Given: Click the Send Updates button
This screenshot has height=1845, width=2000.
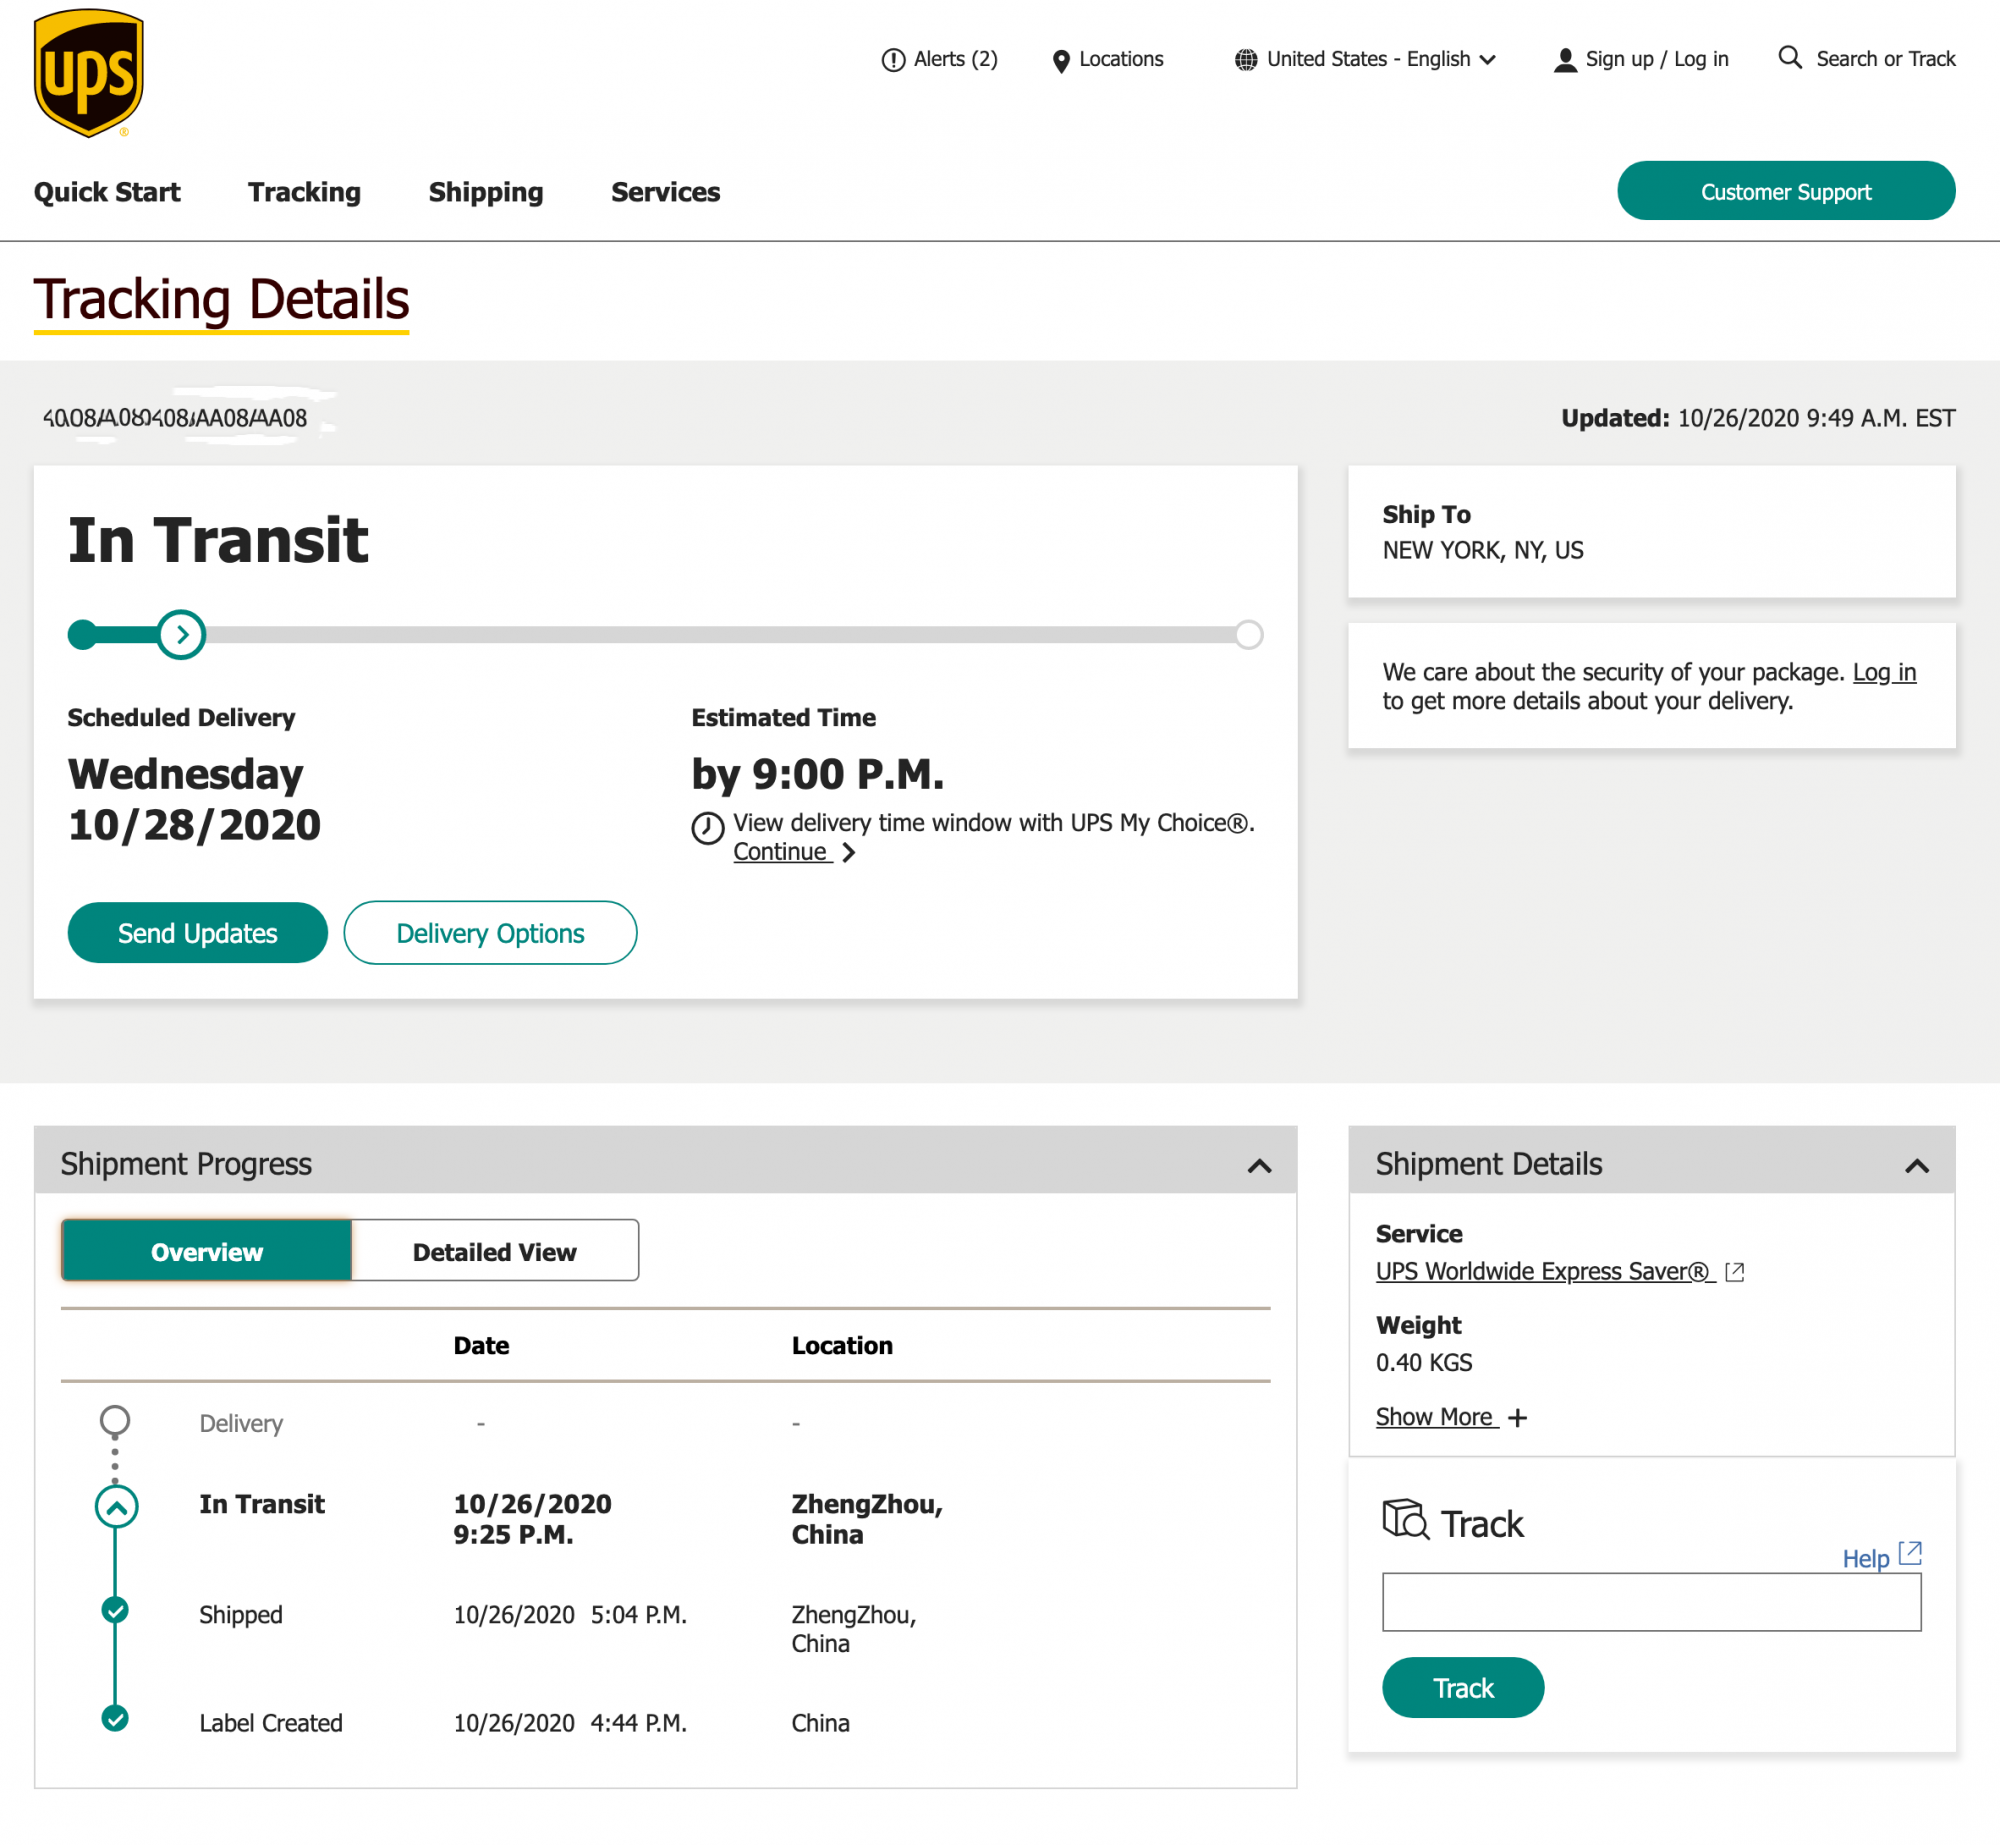Looking at the screenshot, I should pos(198,933).
